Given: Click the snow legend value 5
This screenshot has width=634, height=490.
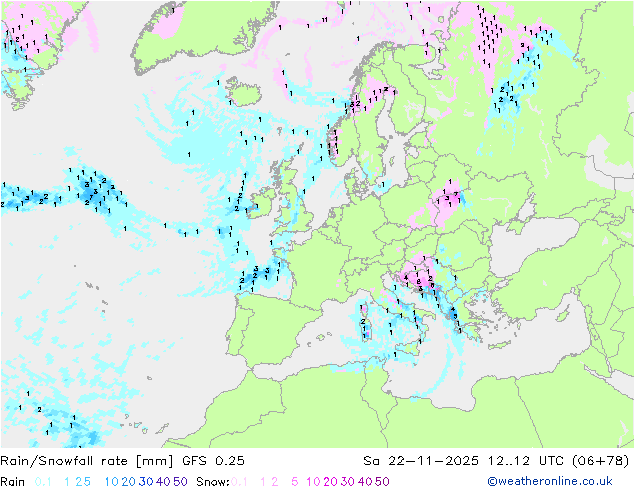Looking at the screenshot, I should 295,482.
